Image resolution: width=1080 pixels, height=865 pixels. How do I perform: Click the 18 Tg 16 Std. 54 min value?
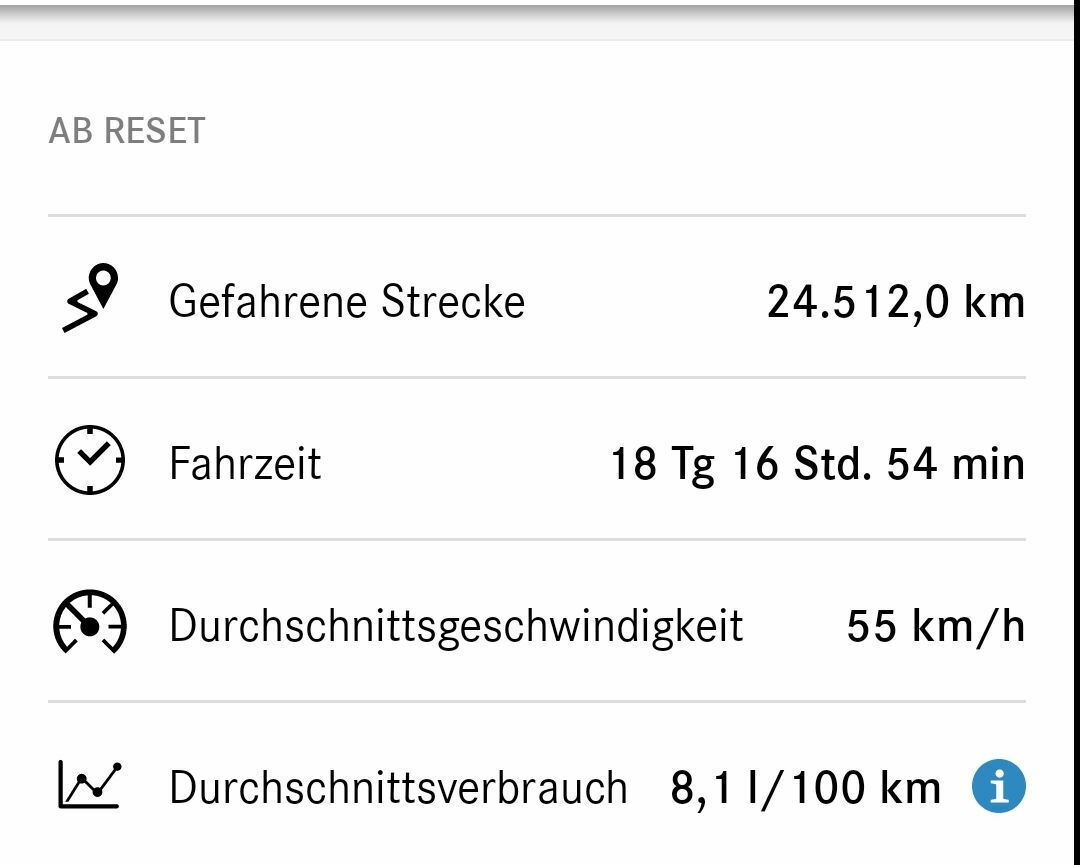817,461
